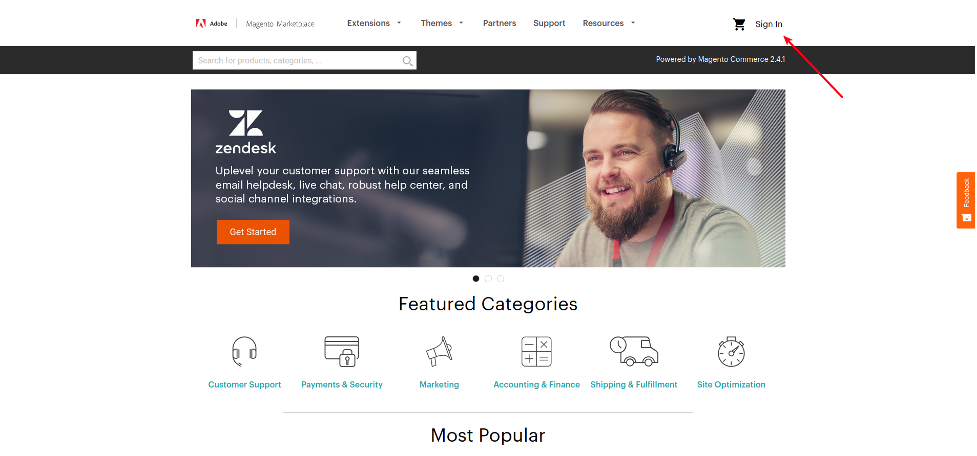Select the Payments & Security card icon
This screenshot has width=977, height=456.
341,351
